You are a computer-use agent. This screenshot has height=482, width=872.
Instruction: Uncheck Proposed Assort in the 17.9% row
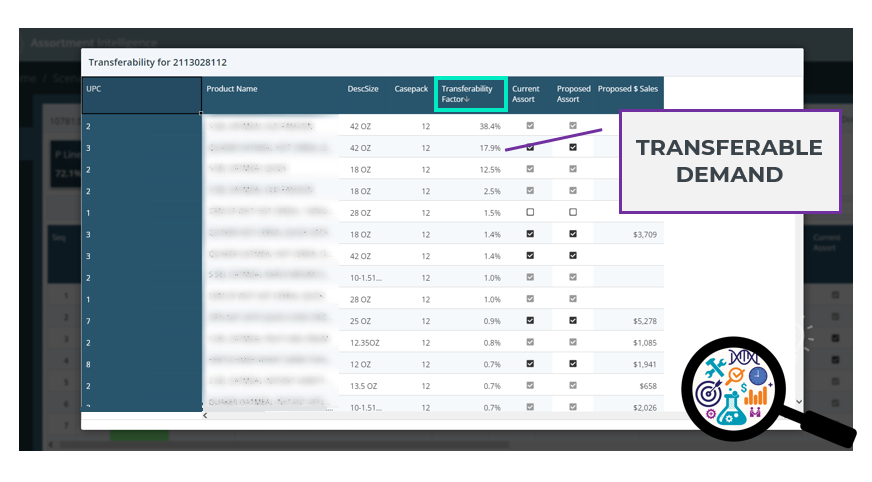coord(573,147)
